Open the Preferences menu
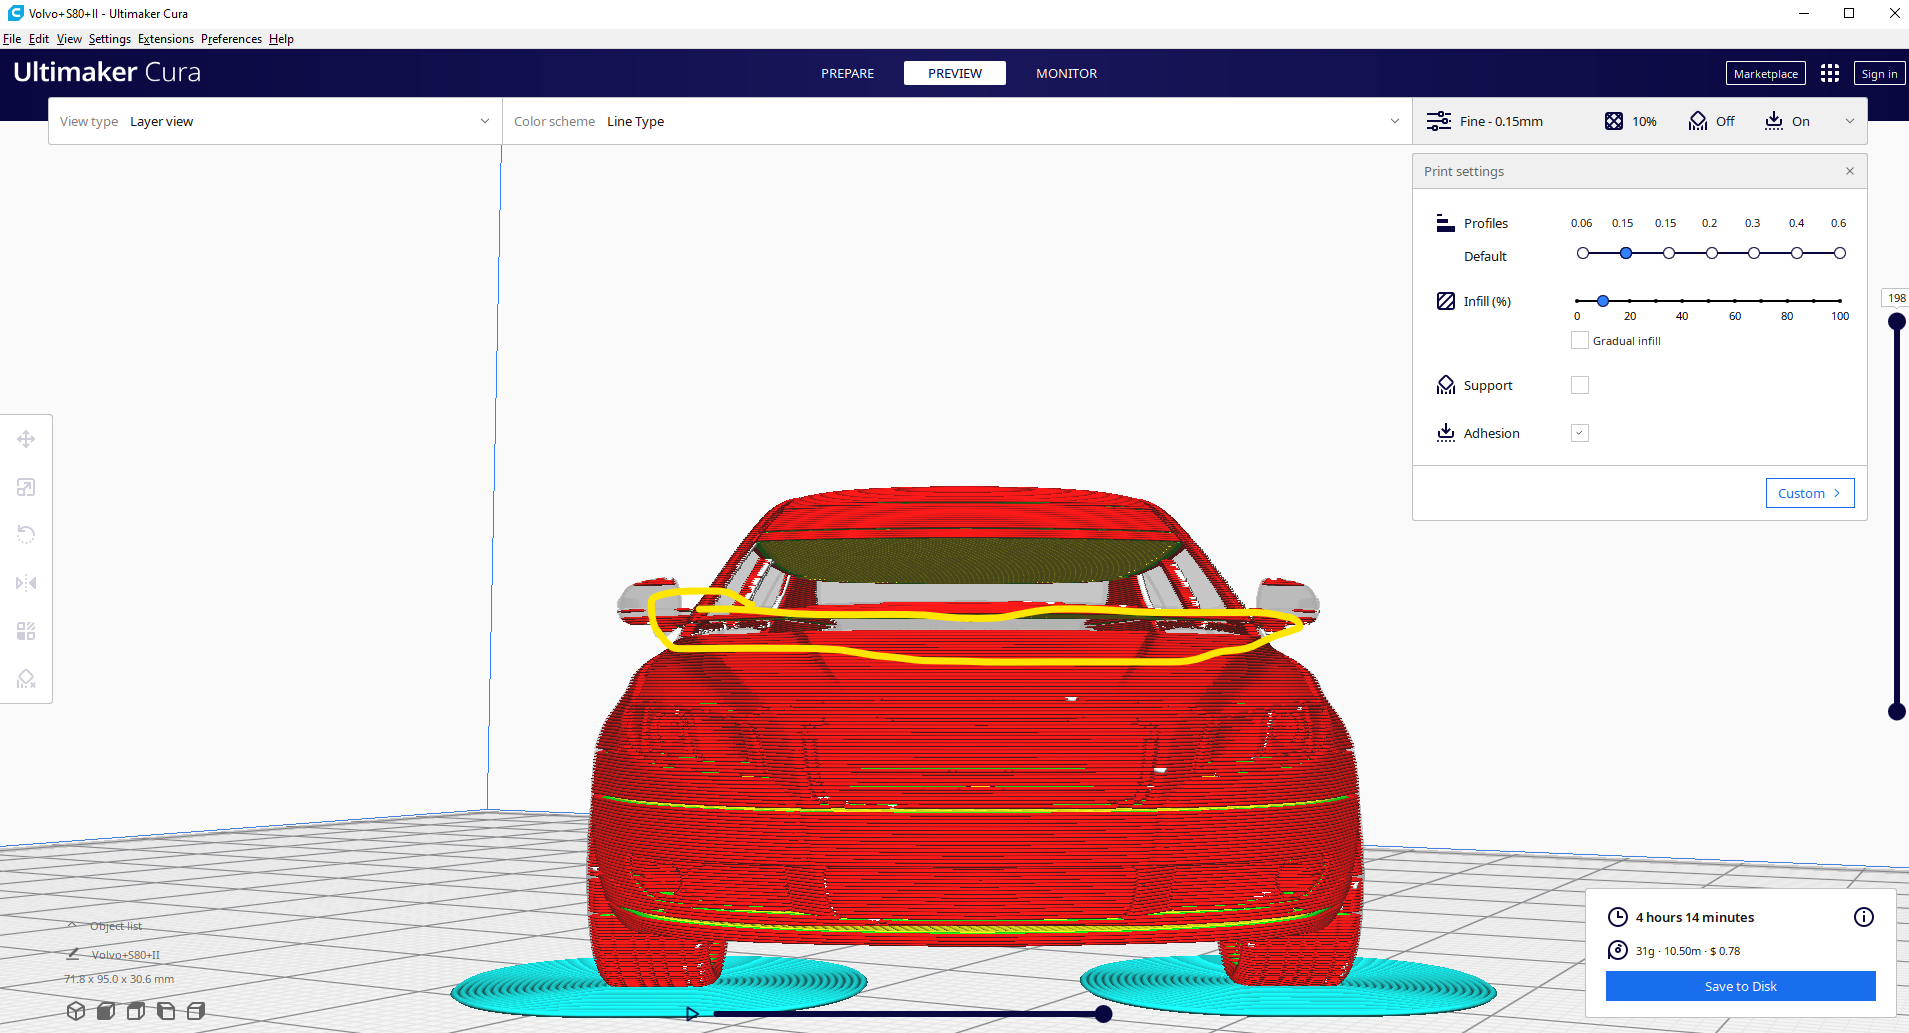Image resolution: width=1909 pixels, height=1033 pixels. pyautogui.click(x=231, y=39)
